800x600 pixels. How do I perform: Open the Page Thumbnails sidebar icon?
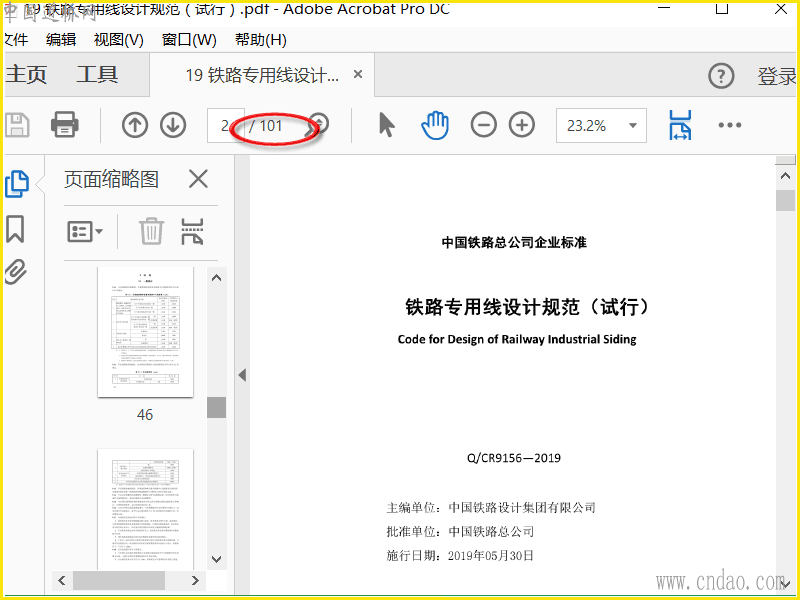17,184
